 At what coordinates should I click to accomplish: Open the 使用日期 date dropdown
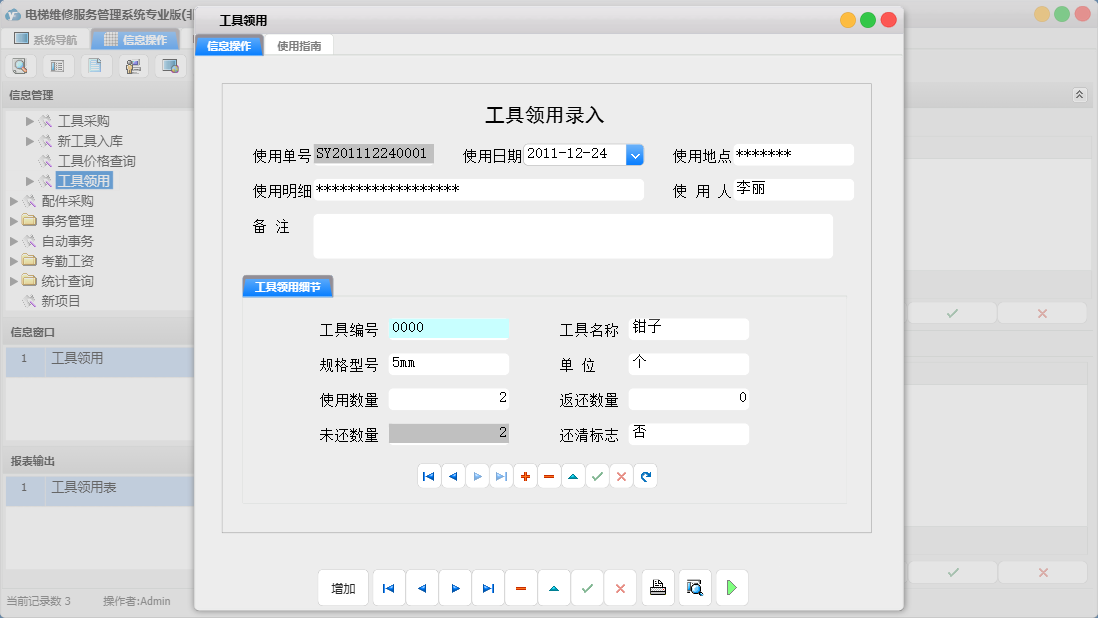coord(634,154)
